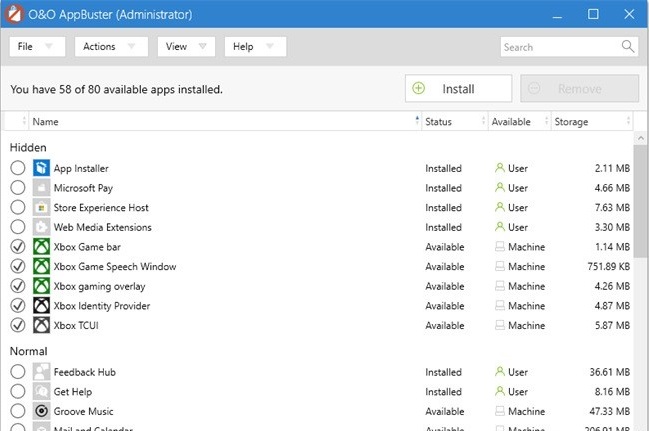Open the File dropdown menu
This screenshot has width=649, height=431.
pos(38,47)
